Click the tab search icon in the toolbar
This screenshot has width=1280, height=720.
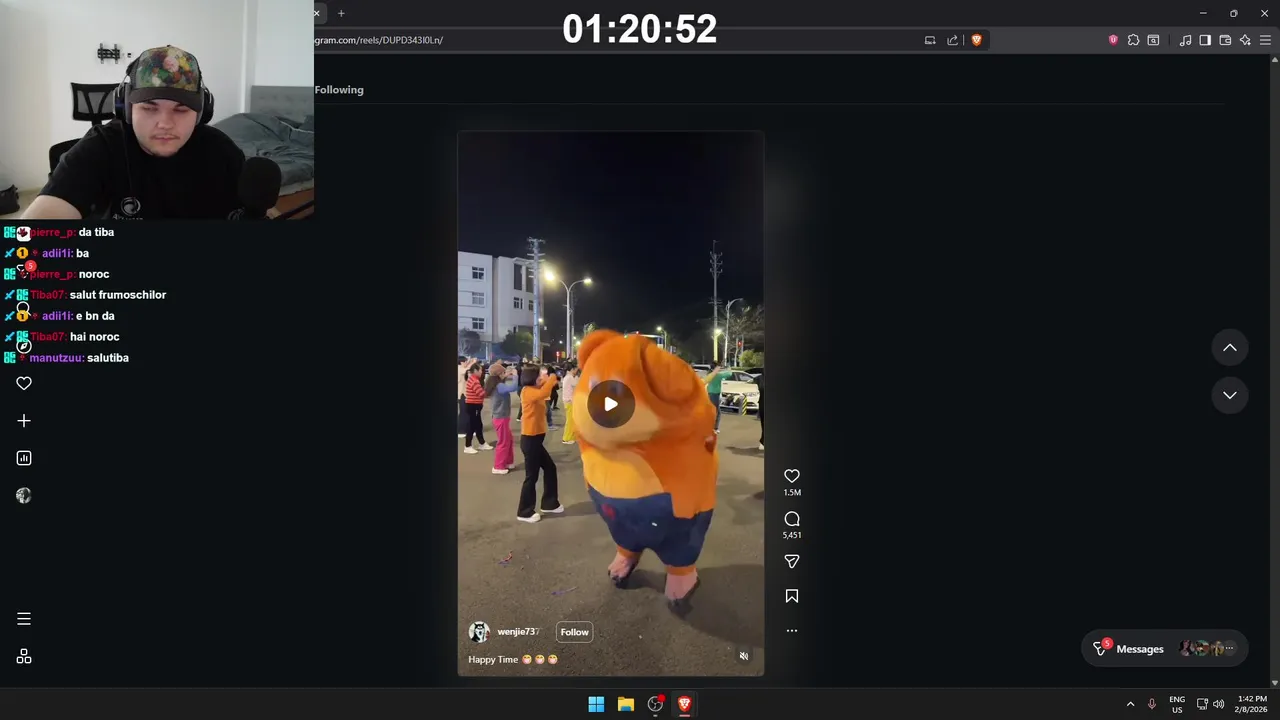point(1153,40)
